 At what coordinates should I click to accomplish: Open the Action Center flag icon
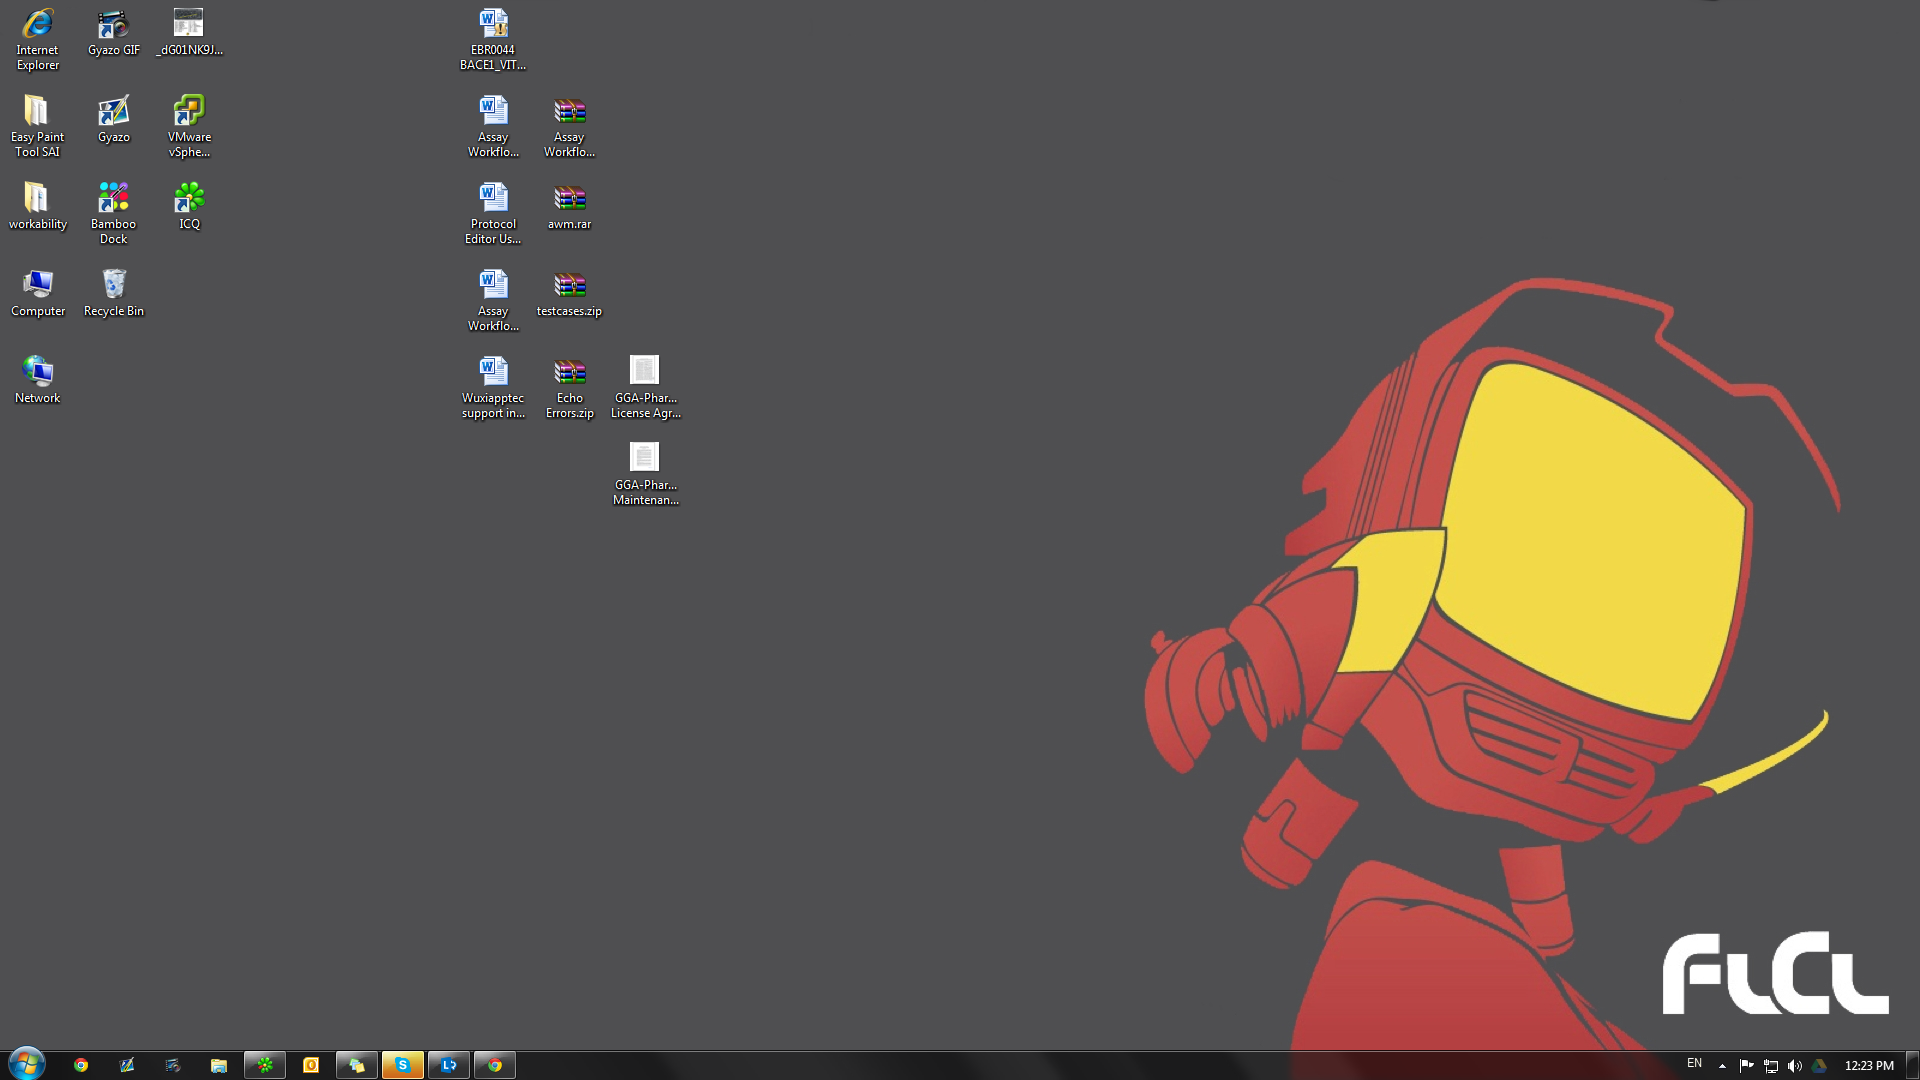[x=1746, y=1066]
